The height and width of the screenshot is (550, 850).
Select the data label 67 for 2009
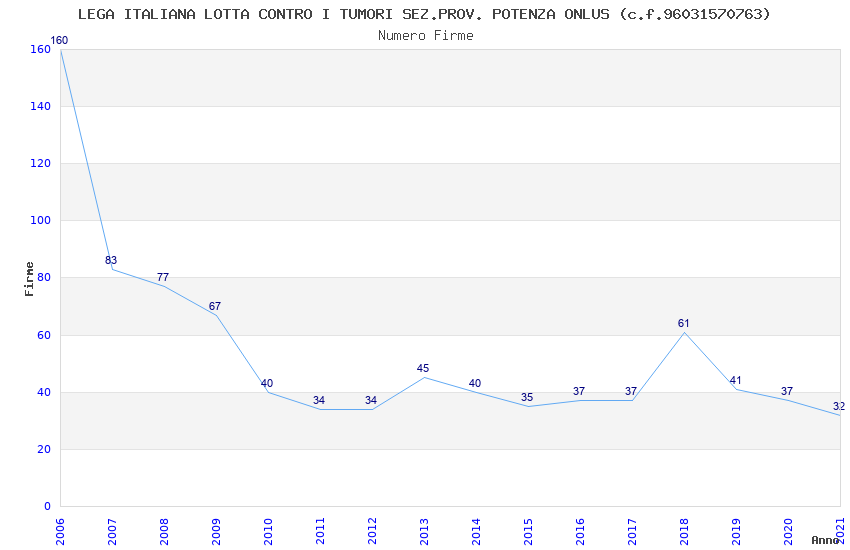[215, 306]
